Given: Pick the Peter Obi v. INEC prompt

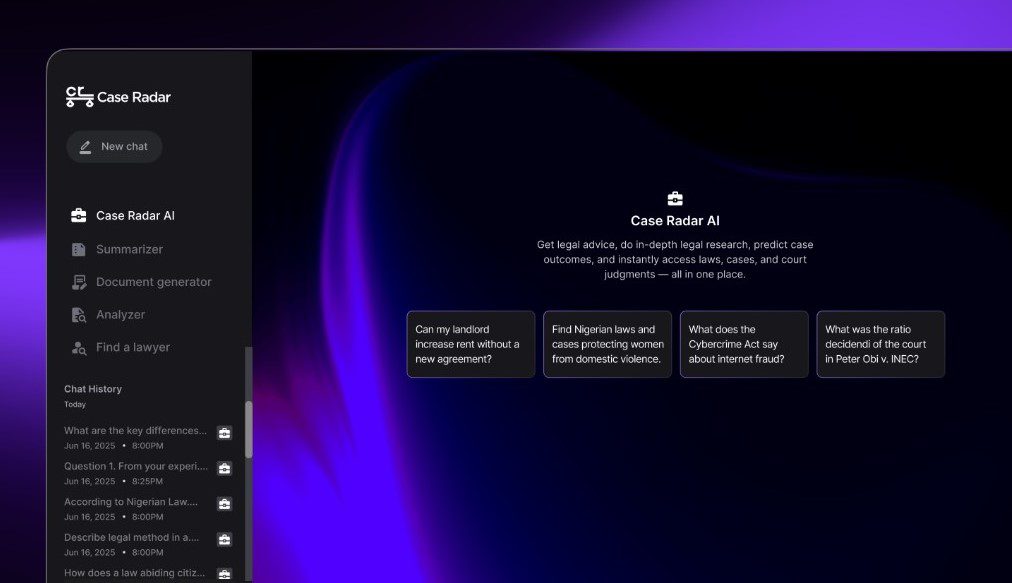Looking at the screenshot, I should point(880,344).
